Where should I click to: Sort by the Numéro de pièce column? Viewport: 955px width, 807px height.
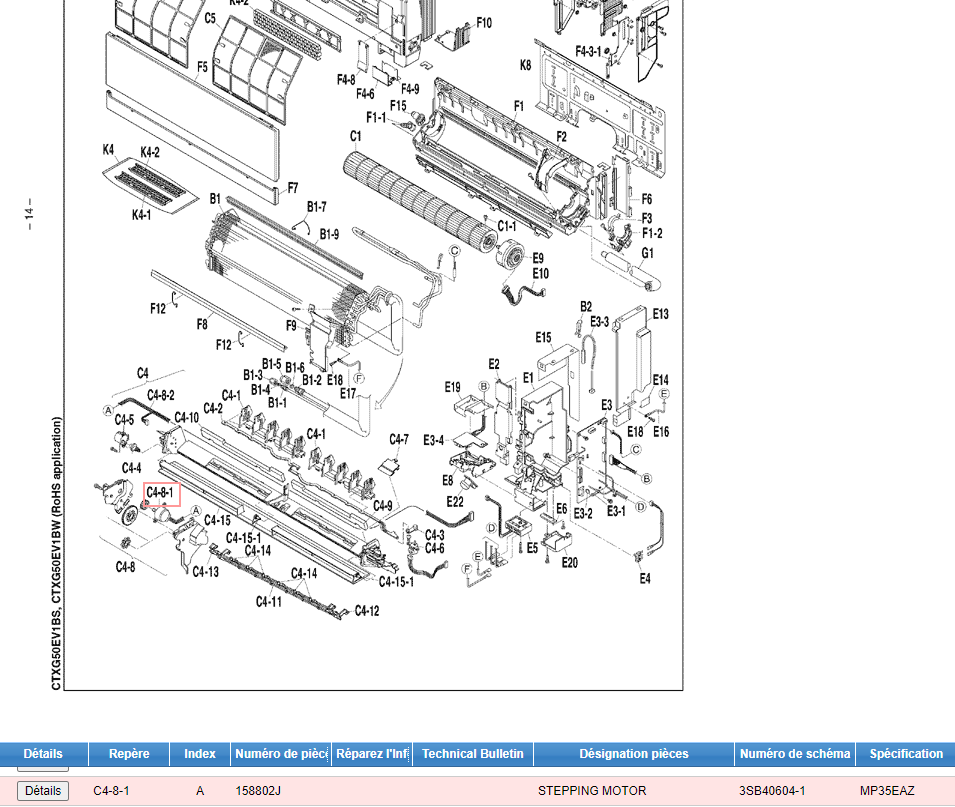click(x=280, y=754)
